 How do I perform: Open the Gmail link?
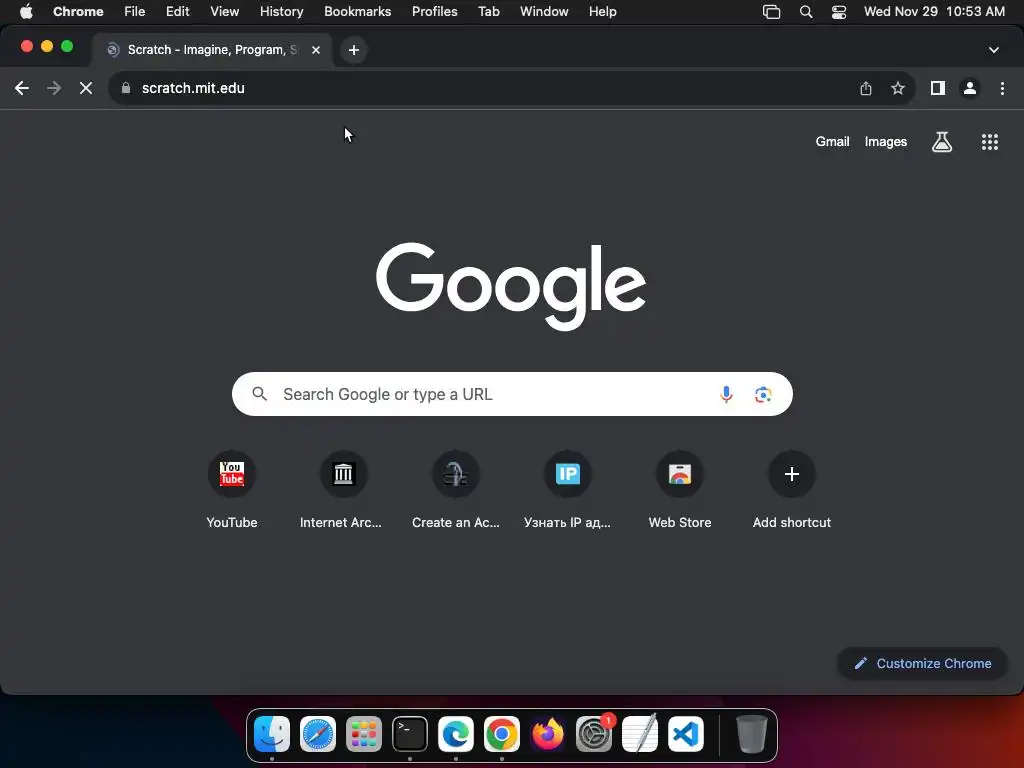click(833, 142)
